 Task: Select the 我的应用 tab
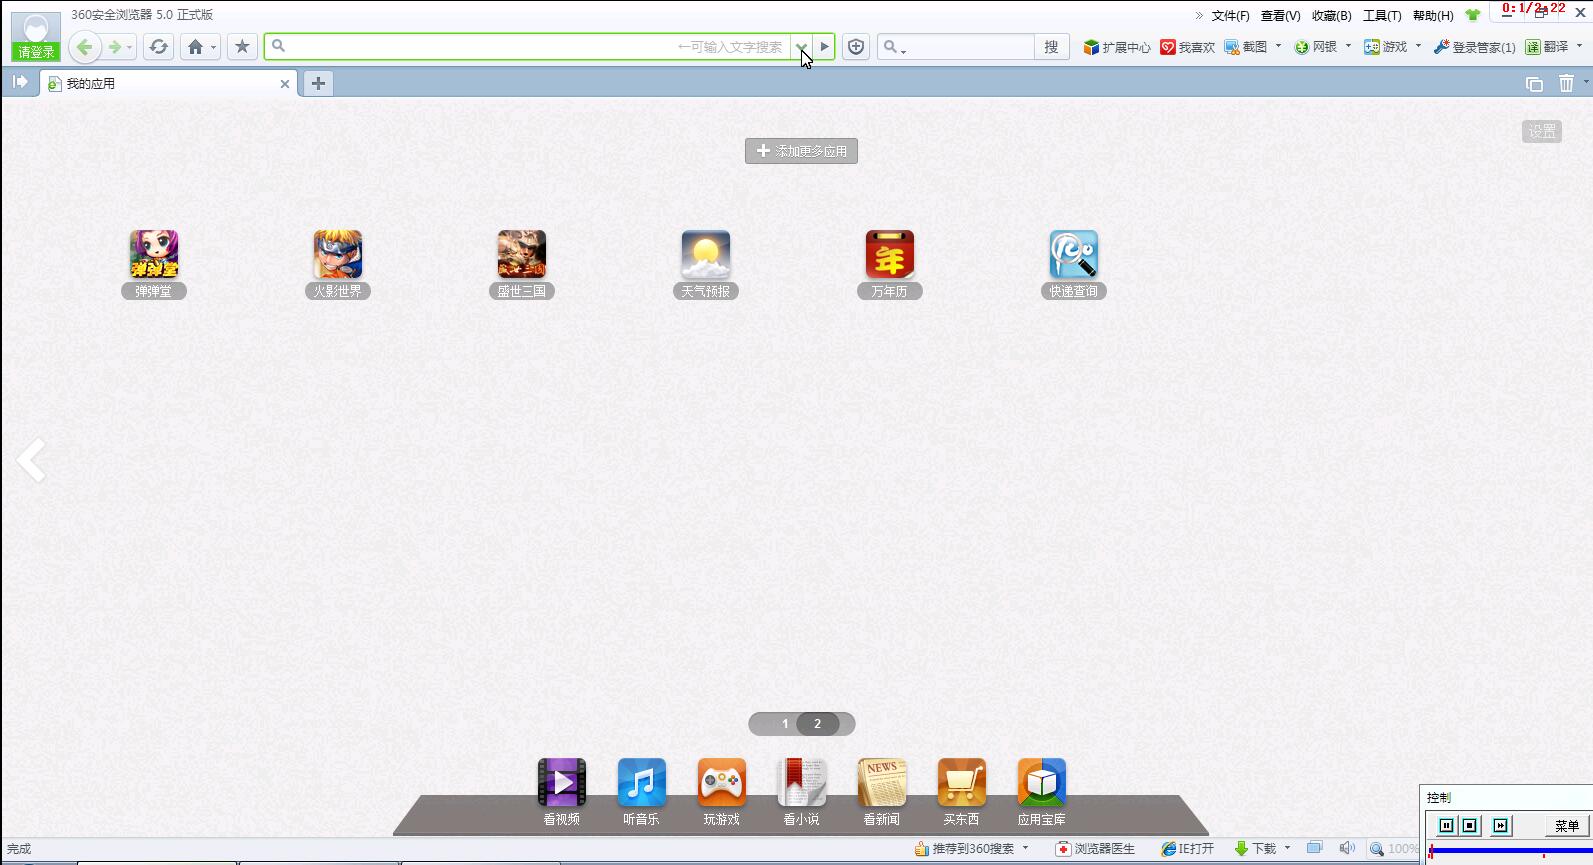click(166, 84)
